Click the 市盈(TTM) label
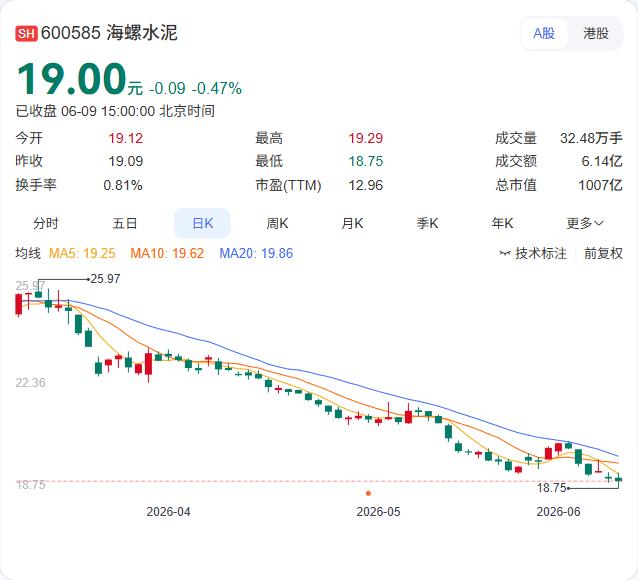Screen dimensions: 638x580 288,186
